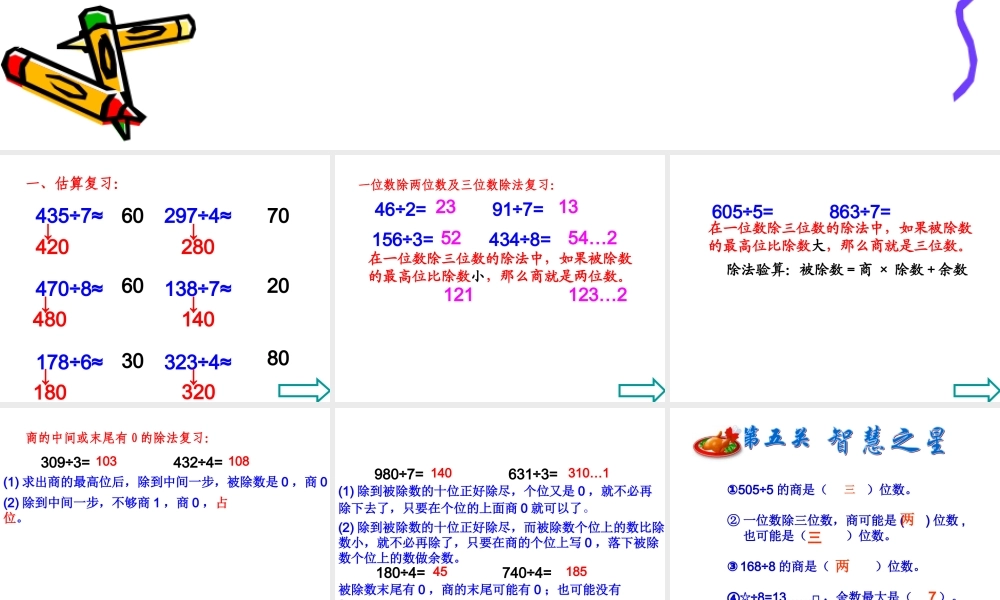Click the green arrow on the division review slide

[641, 391]
